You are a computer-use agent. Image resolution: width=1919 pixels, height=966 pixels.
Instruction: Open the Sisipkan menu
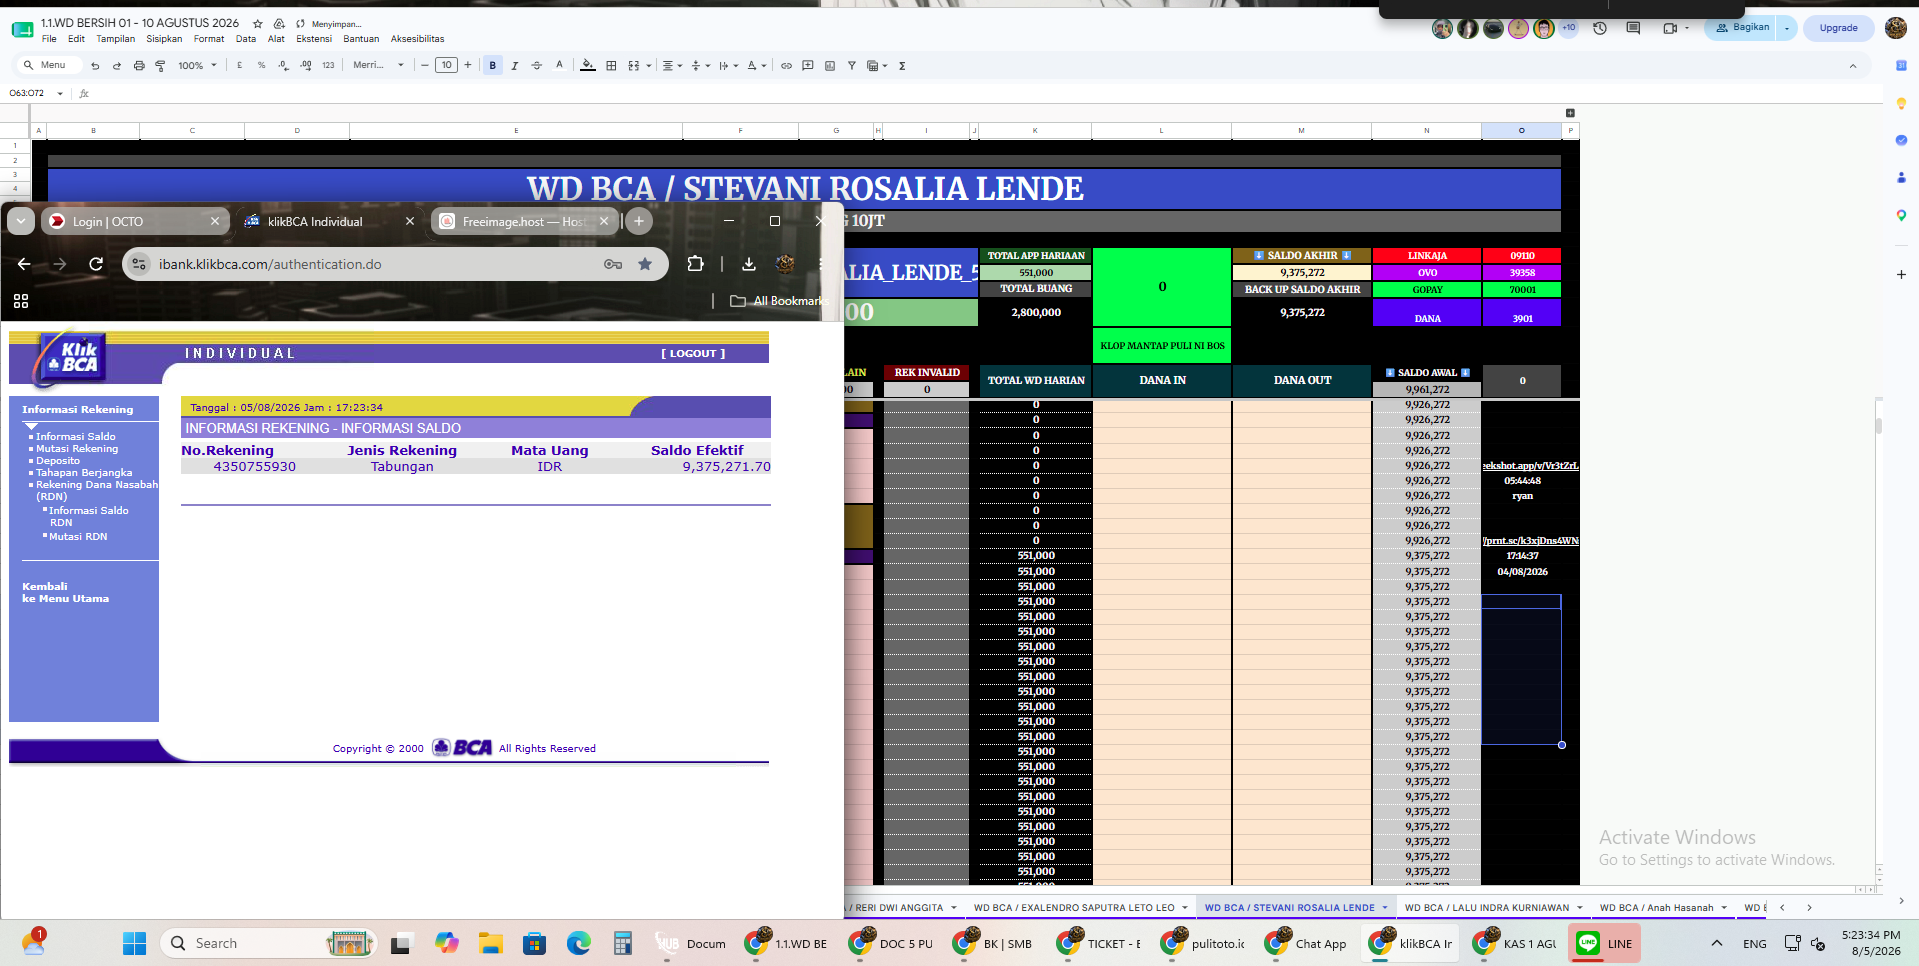[x=164, y=39]
